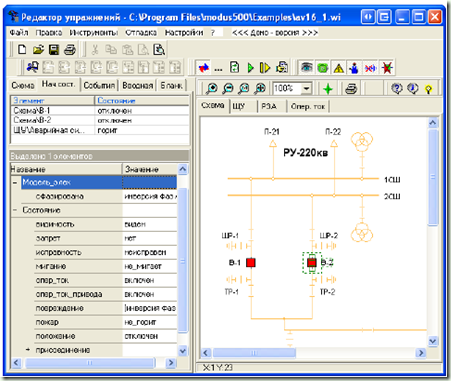
Task: Switch to the Бланк tab
Action: tap(171, 85)
